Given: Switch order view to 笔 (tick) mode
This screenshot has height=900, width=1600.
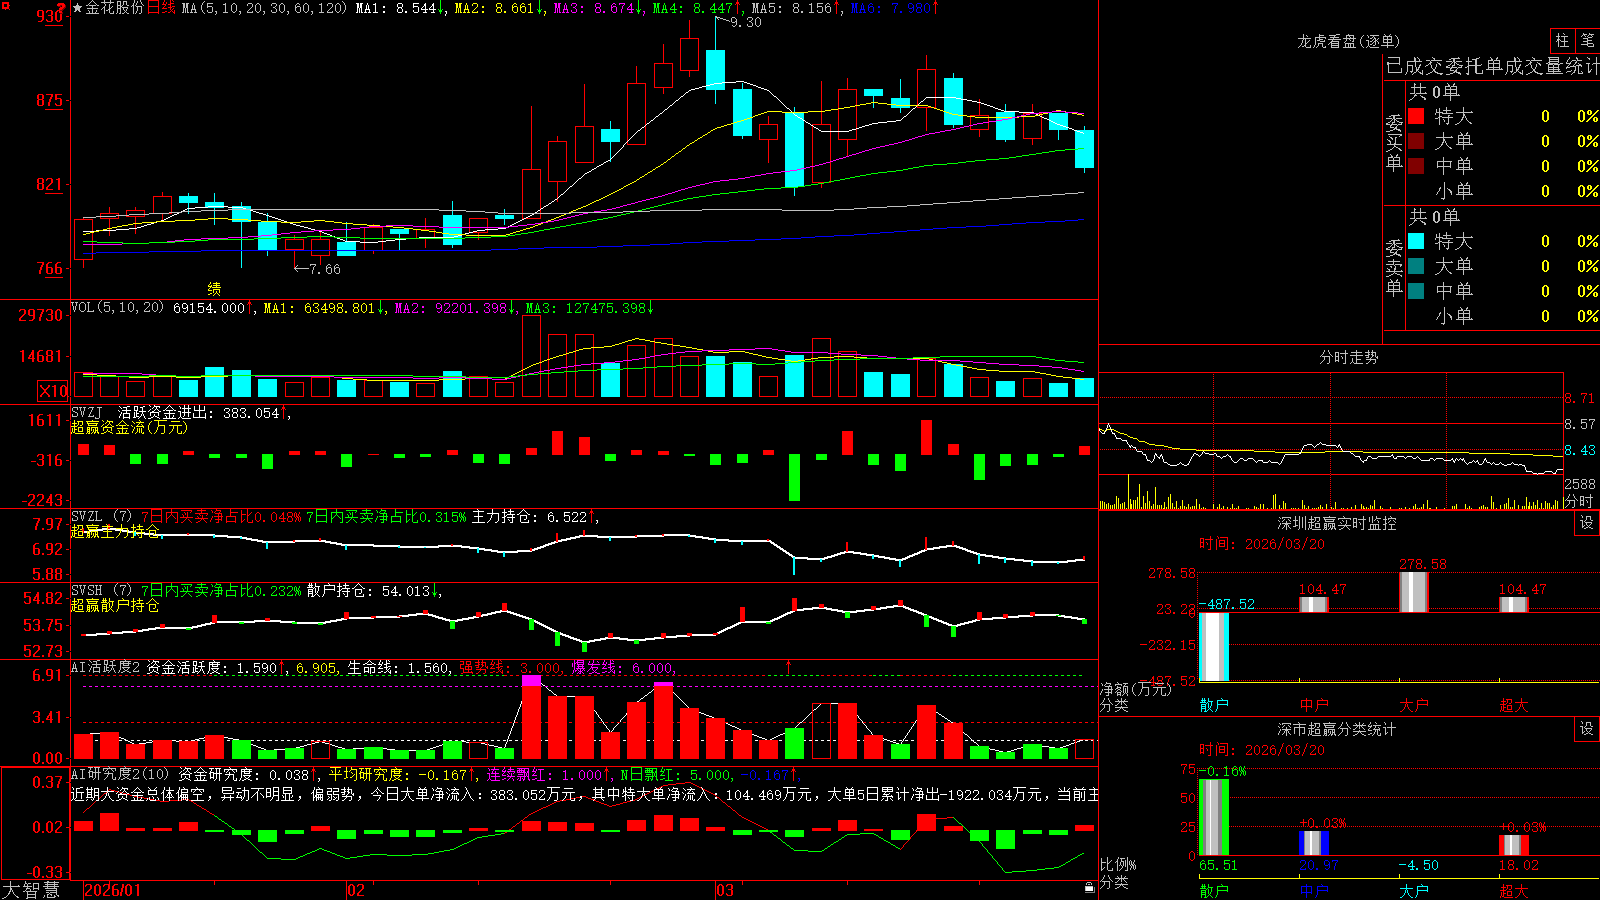Looking at the screenshot, I should 1588,40.
